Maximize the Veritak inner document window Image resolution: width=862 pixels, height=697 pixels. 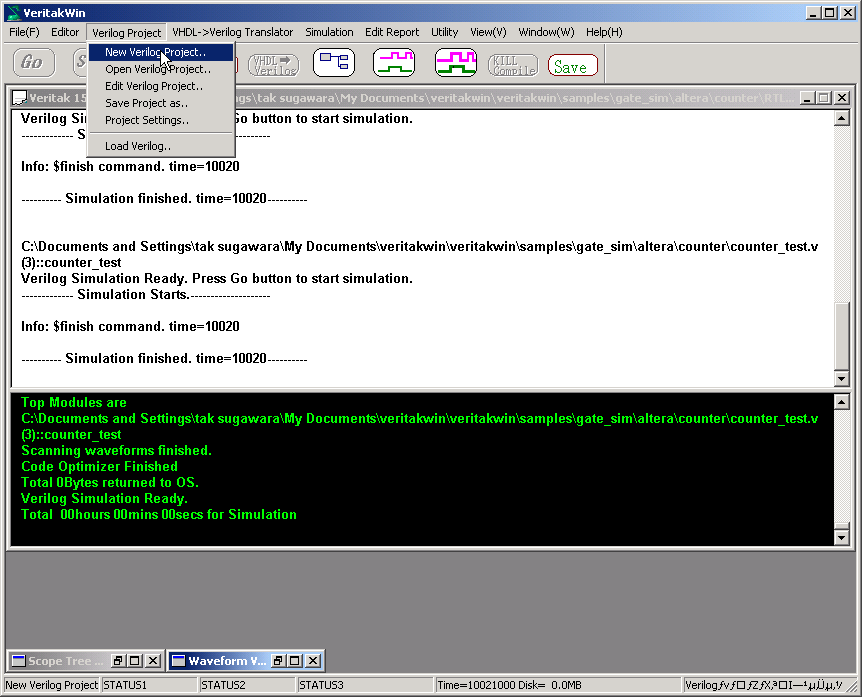(x=824, y=98)
